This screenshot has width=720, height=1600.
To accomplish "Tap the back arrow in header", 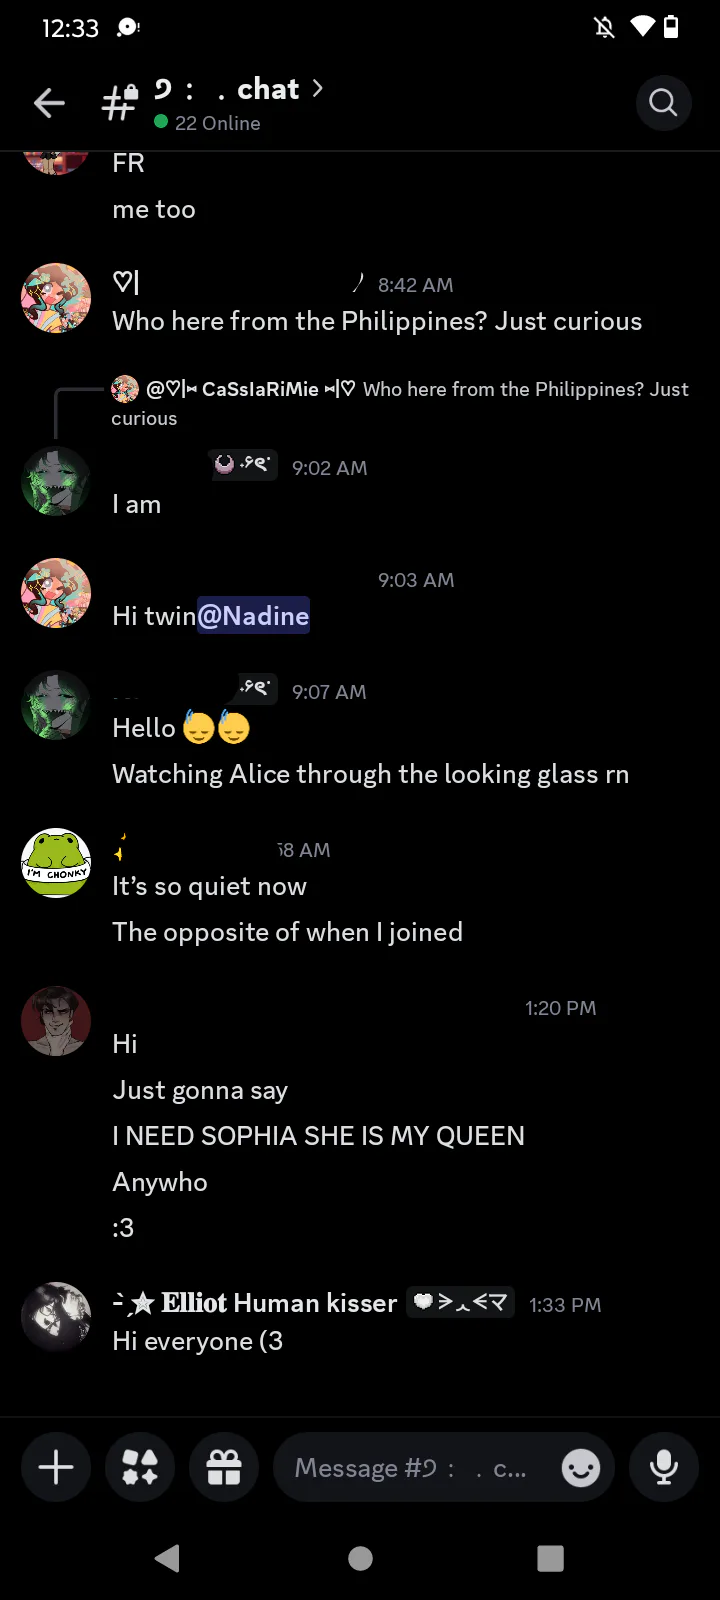I will 49,103.
